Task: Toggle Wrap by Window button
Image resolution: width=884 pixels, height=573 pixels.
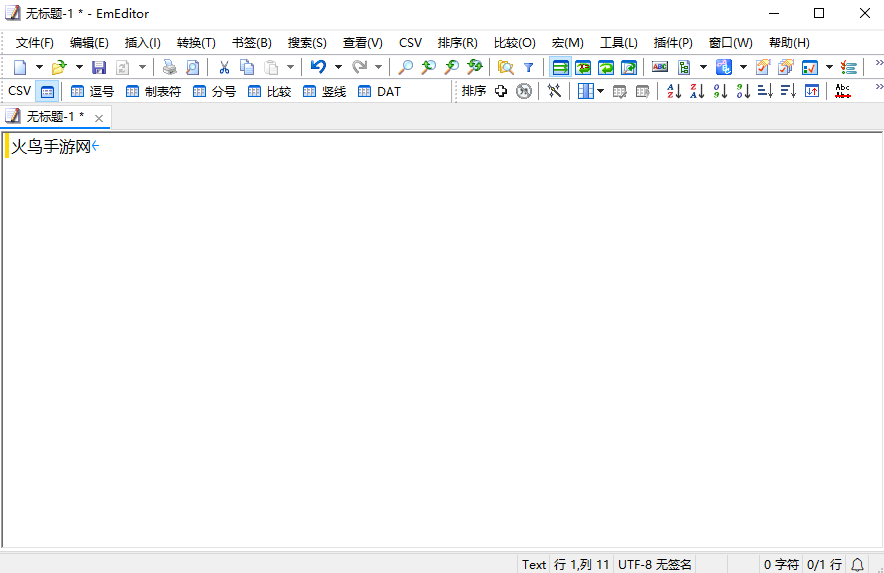Action: pyautogui.click(x=606, y=68)
